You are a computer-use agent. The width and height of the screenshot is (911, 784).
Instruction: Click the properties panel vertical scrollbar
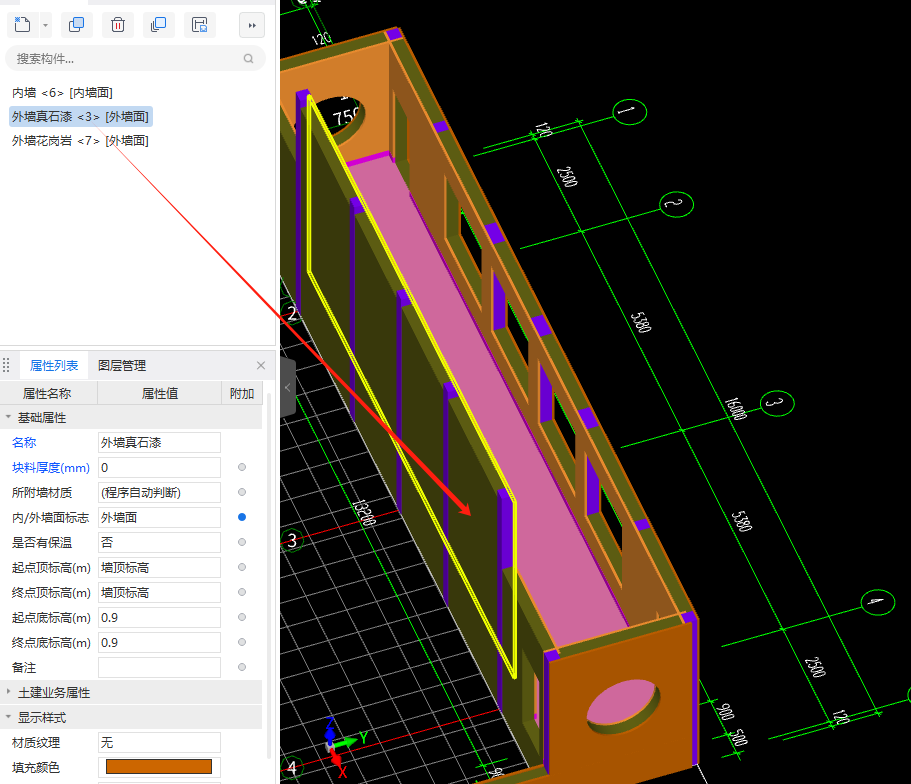[x=268, y=575]
